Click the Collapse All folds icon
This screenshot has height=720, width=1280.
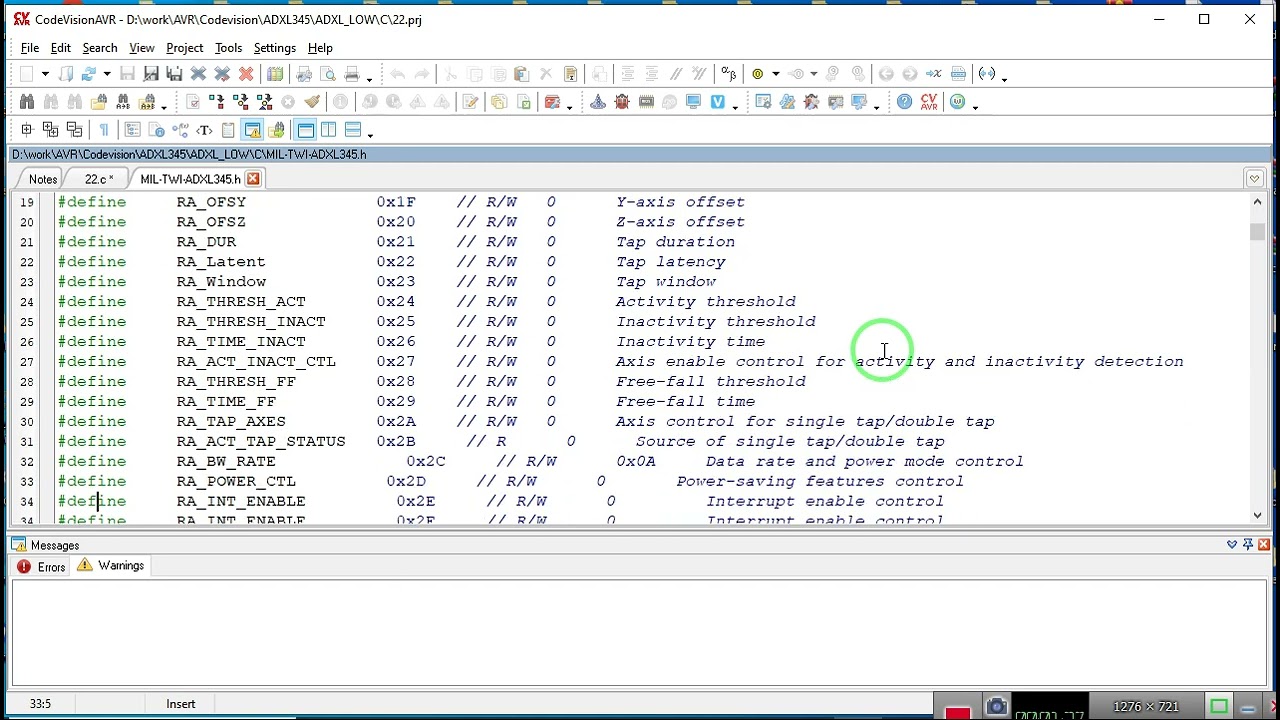(x=75, y=130)
